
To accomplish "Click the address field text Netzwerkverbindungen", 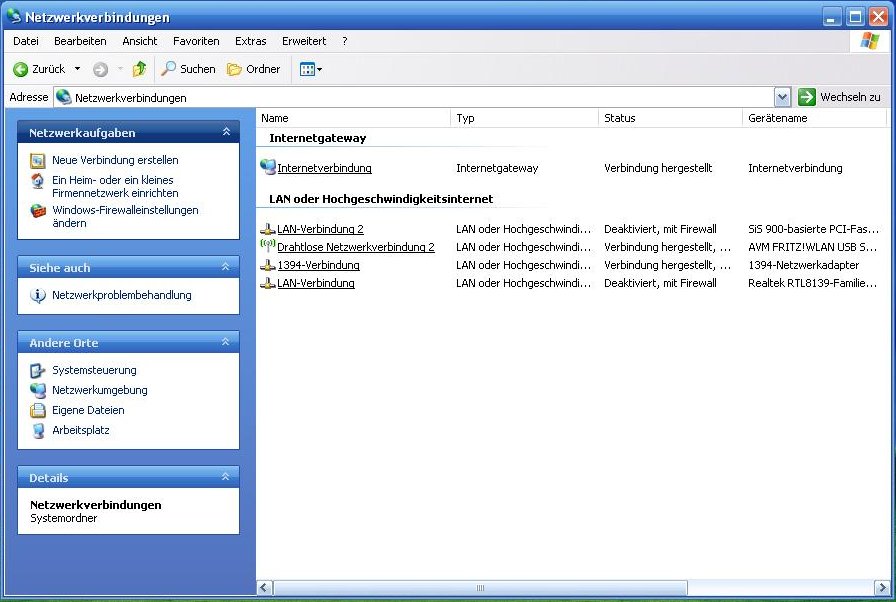I will (131, 98).
